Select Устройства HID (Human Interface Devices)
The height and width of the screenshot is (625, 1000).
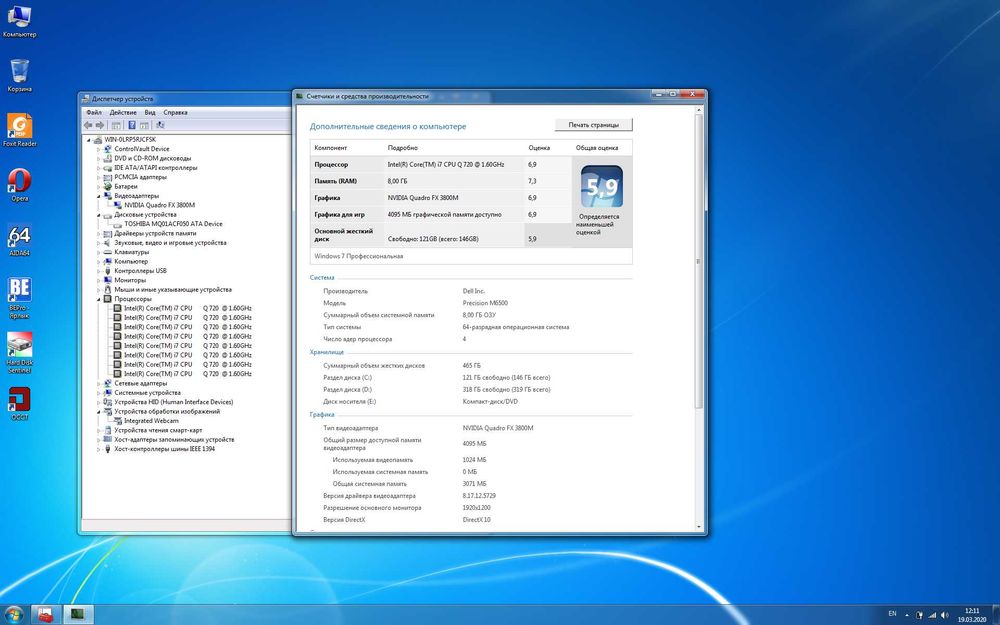click(173, 402)
